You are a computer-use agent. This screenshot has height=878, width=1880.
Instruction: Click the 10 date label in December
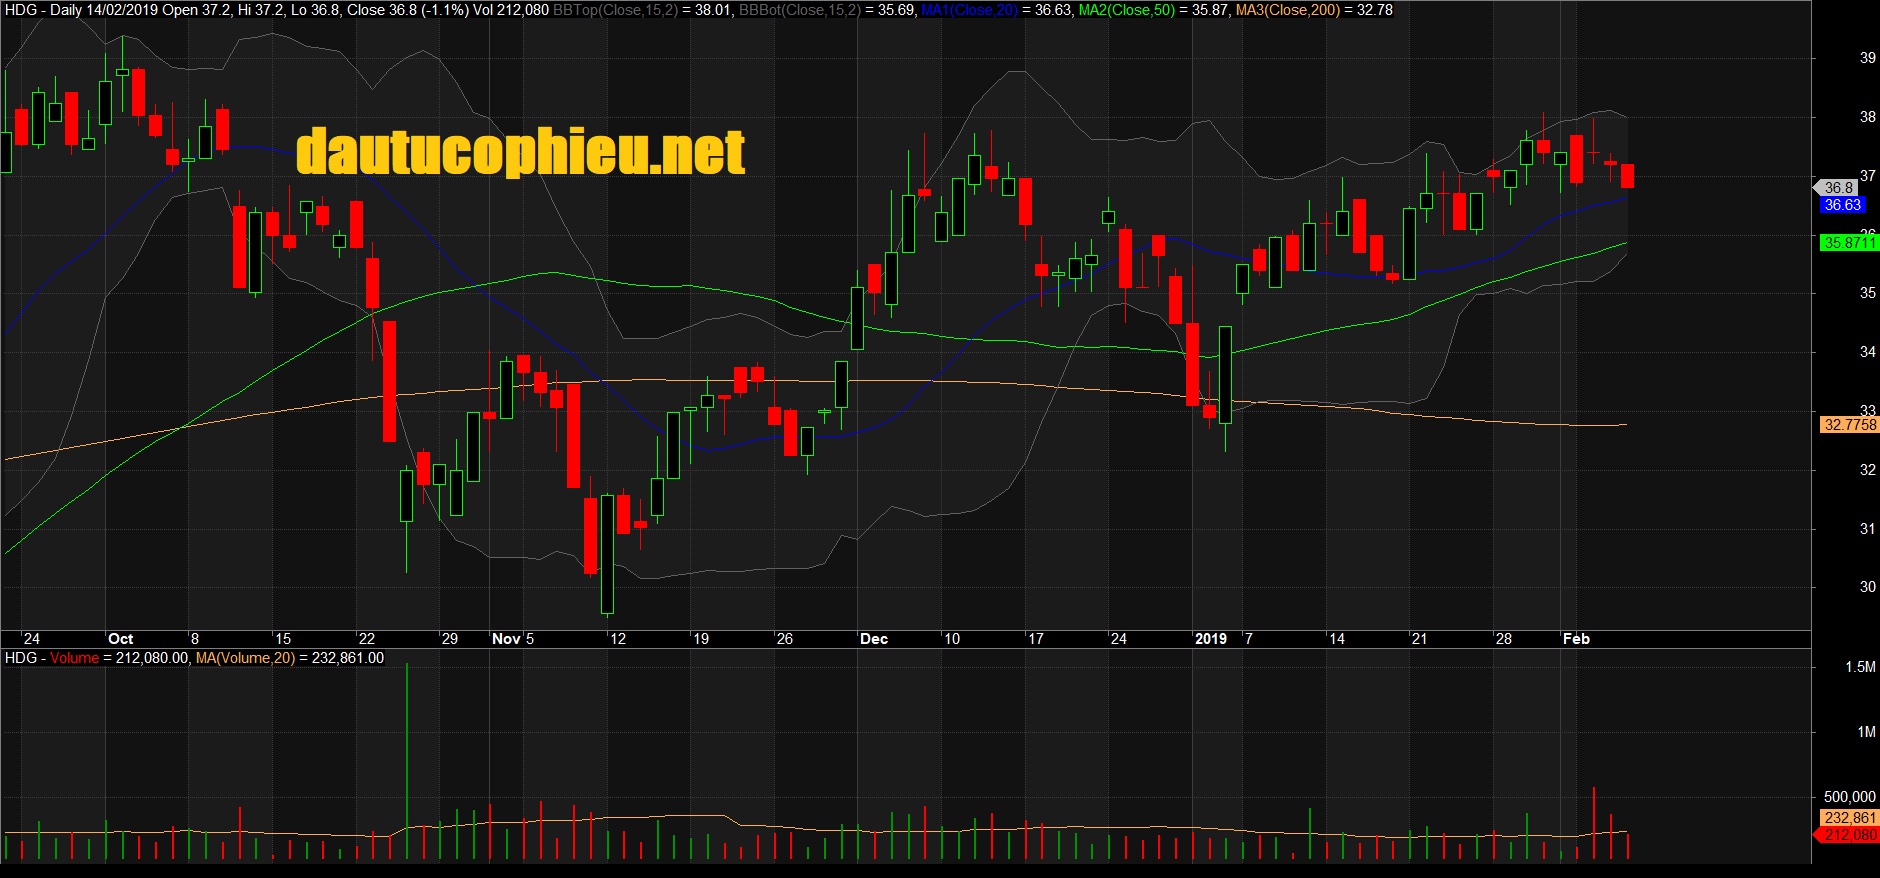click(x=952, y=639)
